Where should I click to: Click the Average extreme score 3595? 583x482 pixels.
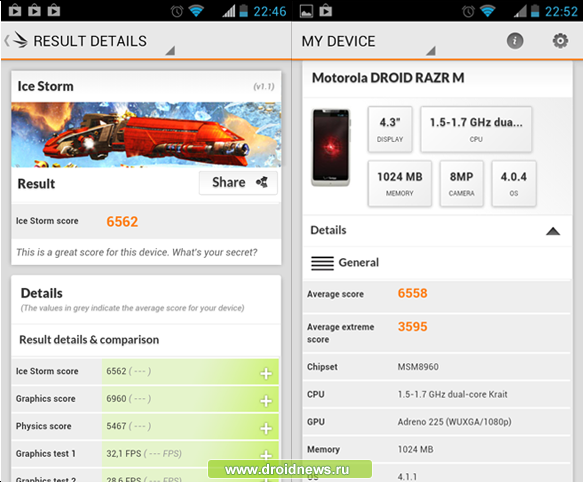412,327
